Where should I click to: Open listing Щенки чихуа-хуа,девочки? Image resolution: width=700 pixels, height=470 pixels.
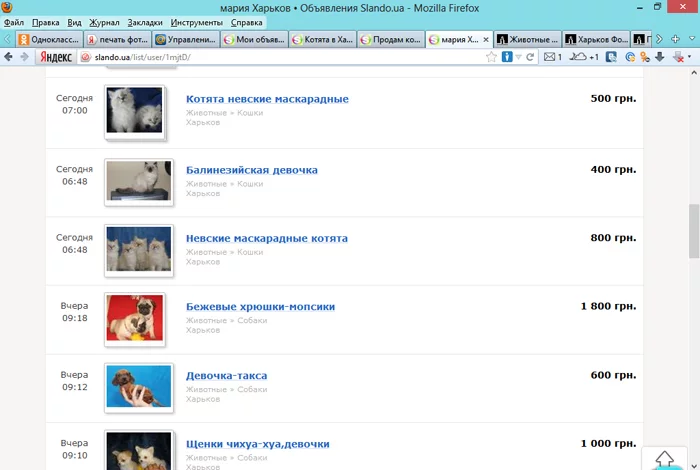[x=258, y=444]
